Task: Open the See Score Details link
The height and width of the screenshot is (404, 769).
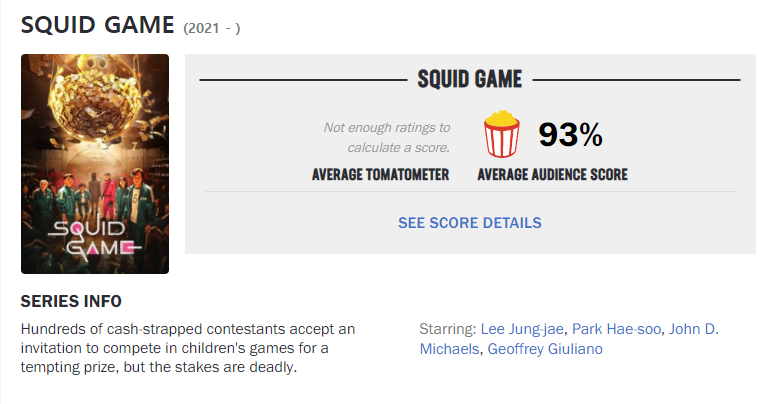Action: point(470,223)
